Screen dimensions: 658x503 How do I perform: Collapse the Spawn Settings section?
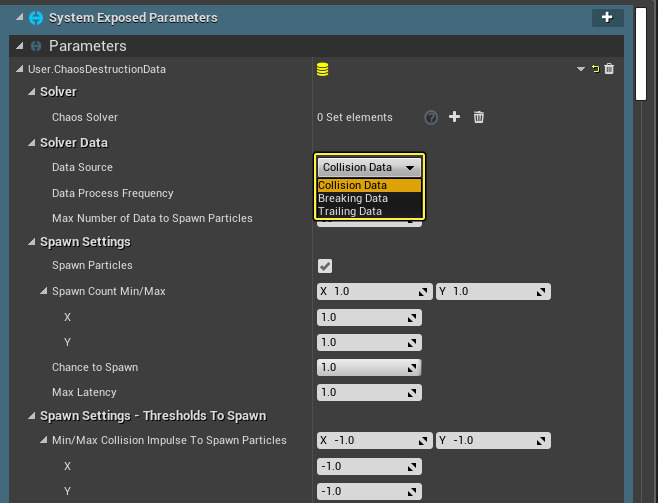[x=32, y=242]
